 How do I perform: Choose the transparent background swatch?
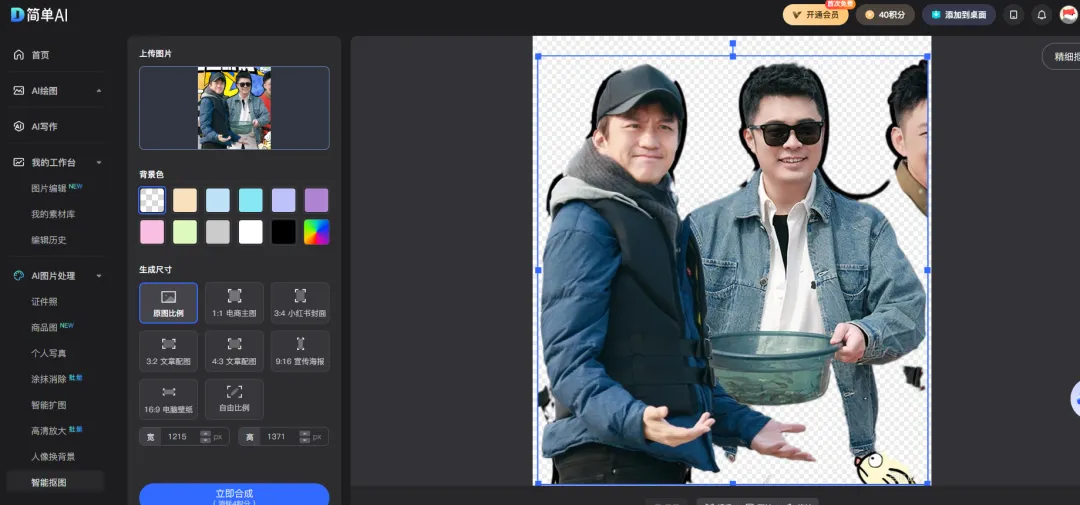point(152,200)
